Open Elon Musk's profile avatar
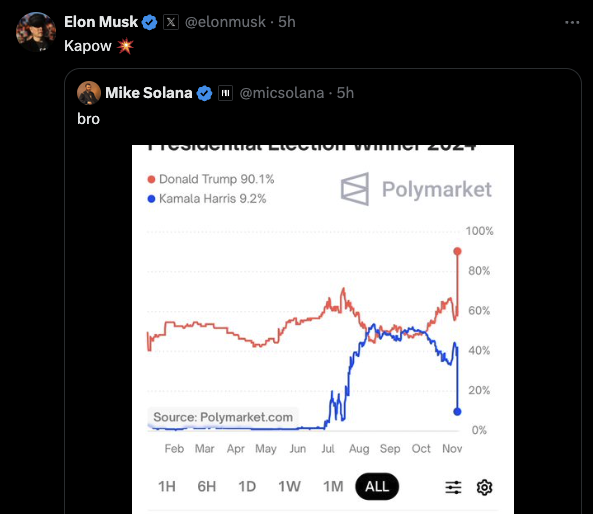Screen dimensions: 593x514 click(x=36, y=32)
